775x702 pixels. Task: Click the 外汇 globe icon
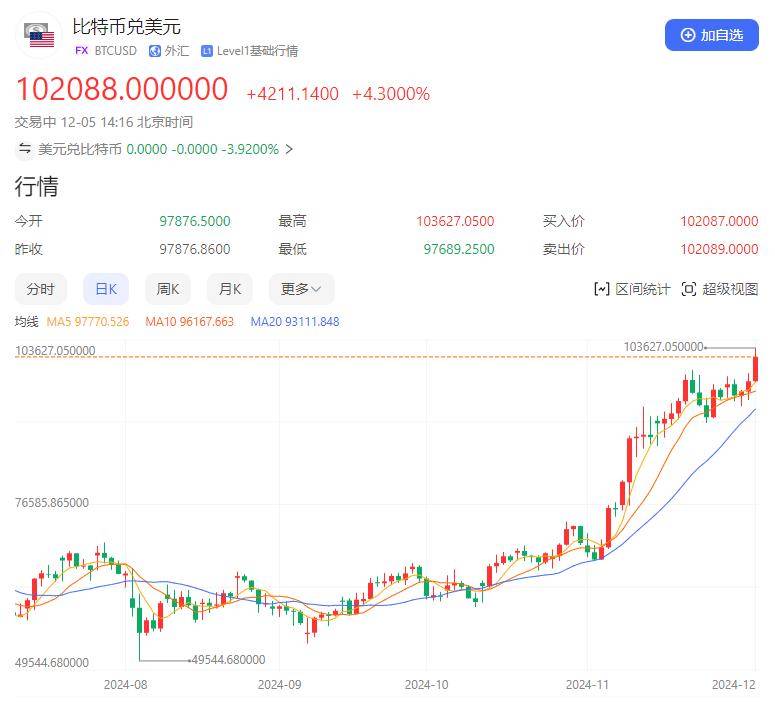(155, 51)
